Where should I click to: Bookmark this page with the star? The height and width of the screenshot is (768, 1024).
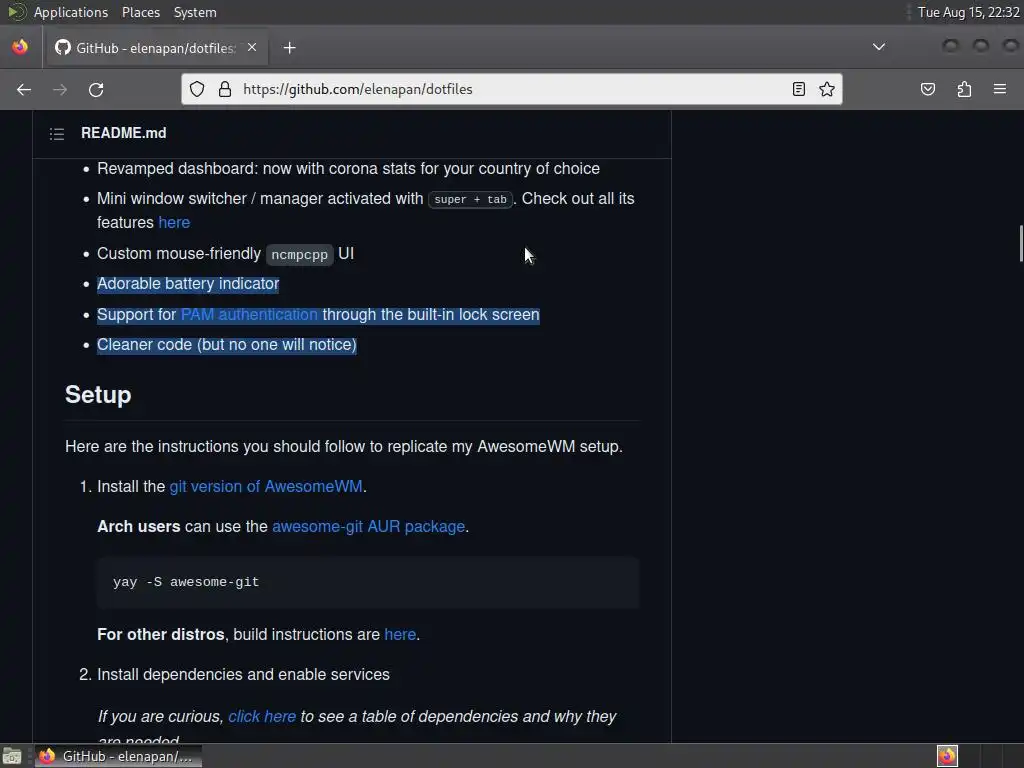[x=827, y=89]
